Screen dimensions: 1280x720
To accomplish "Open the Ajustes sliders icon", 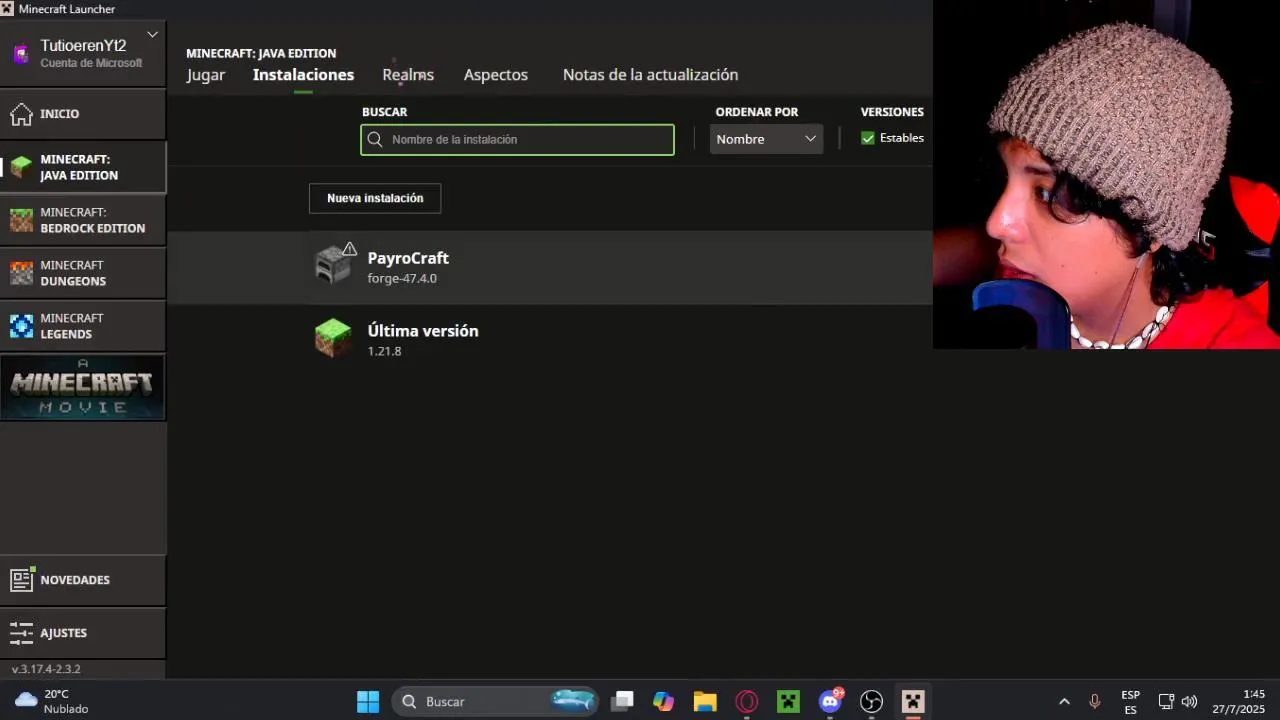I will click(22, 633).
